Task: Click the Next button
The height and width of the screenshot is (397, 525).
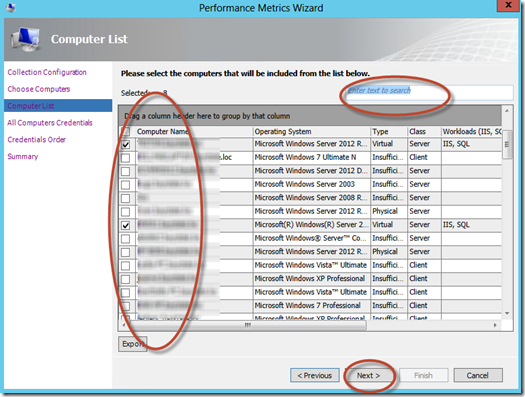Action: point(368,376)
